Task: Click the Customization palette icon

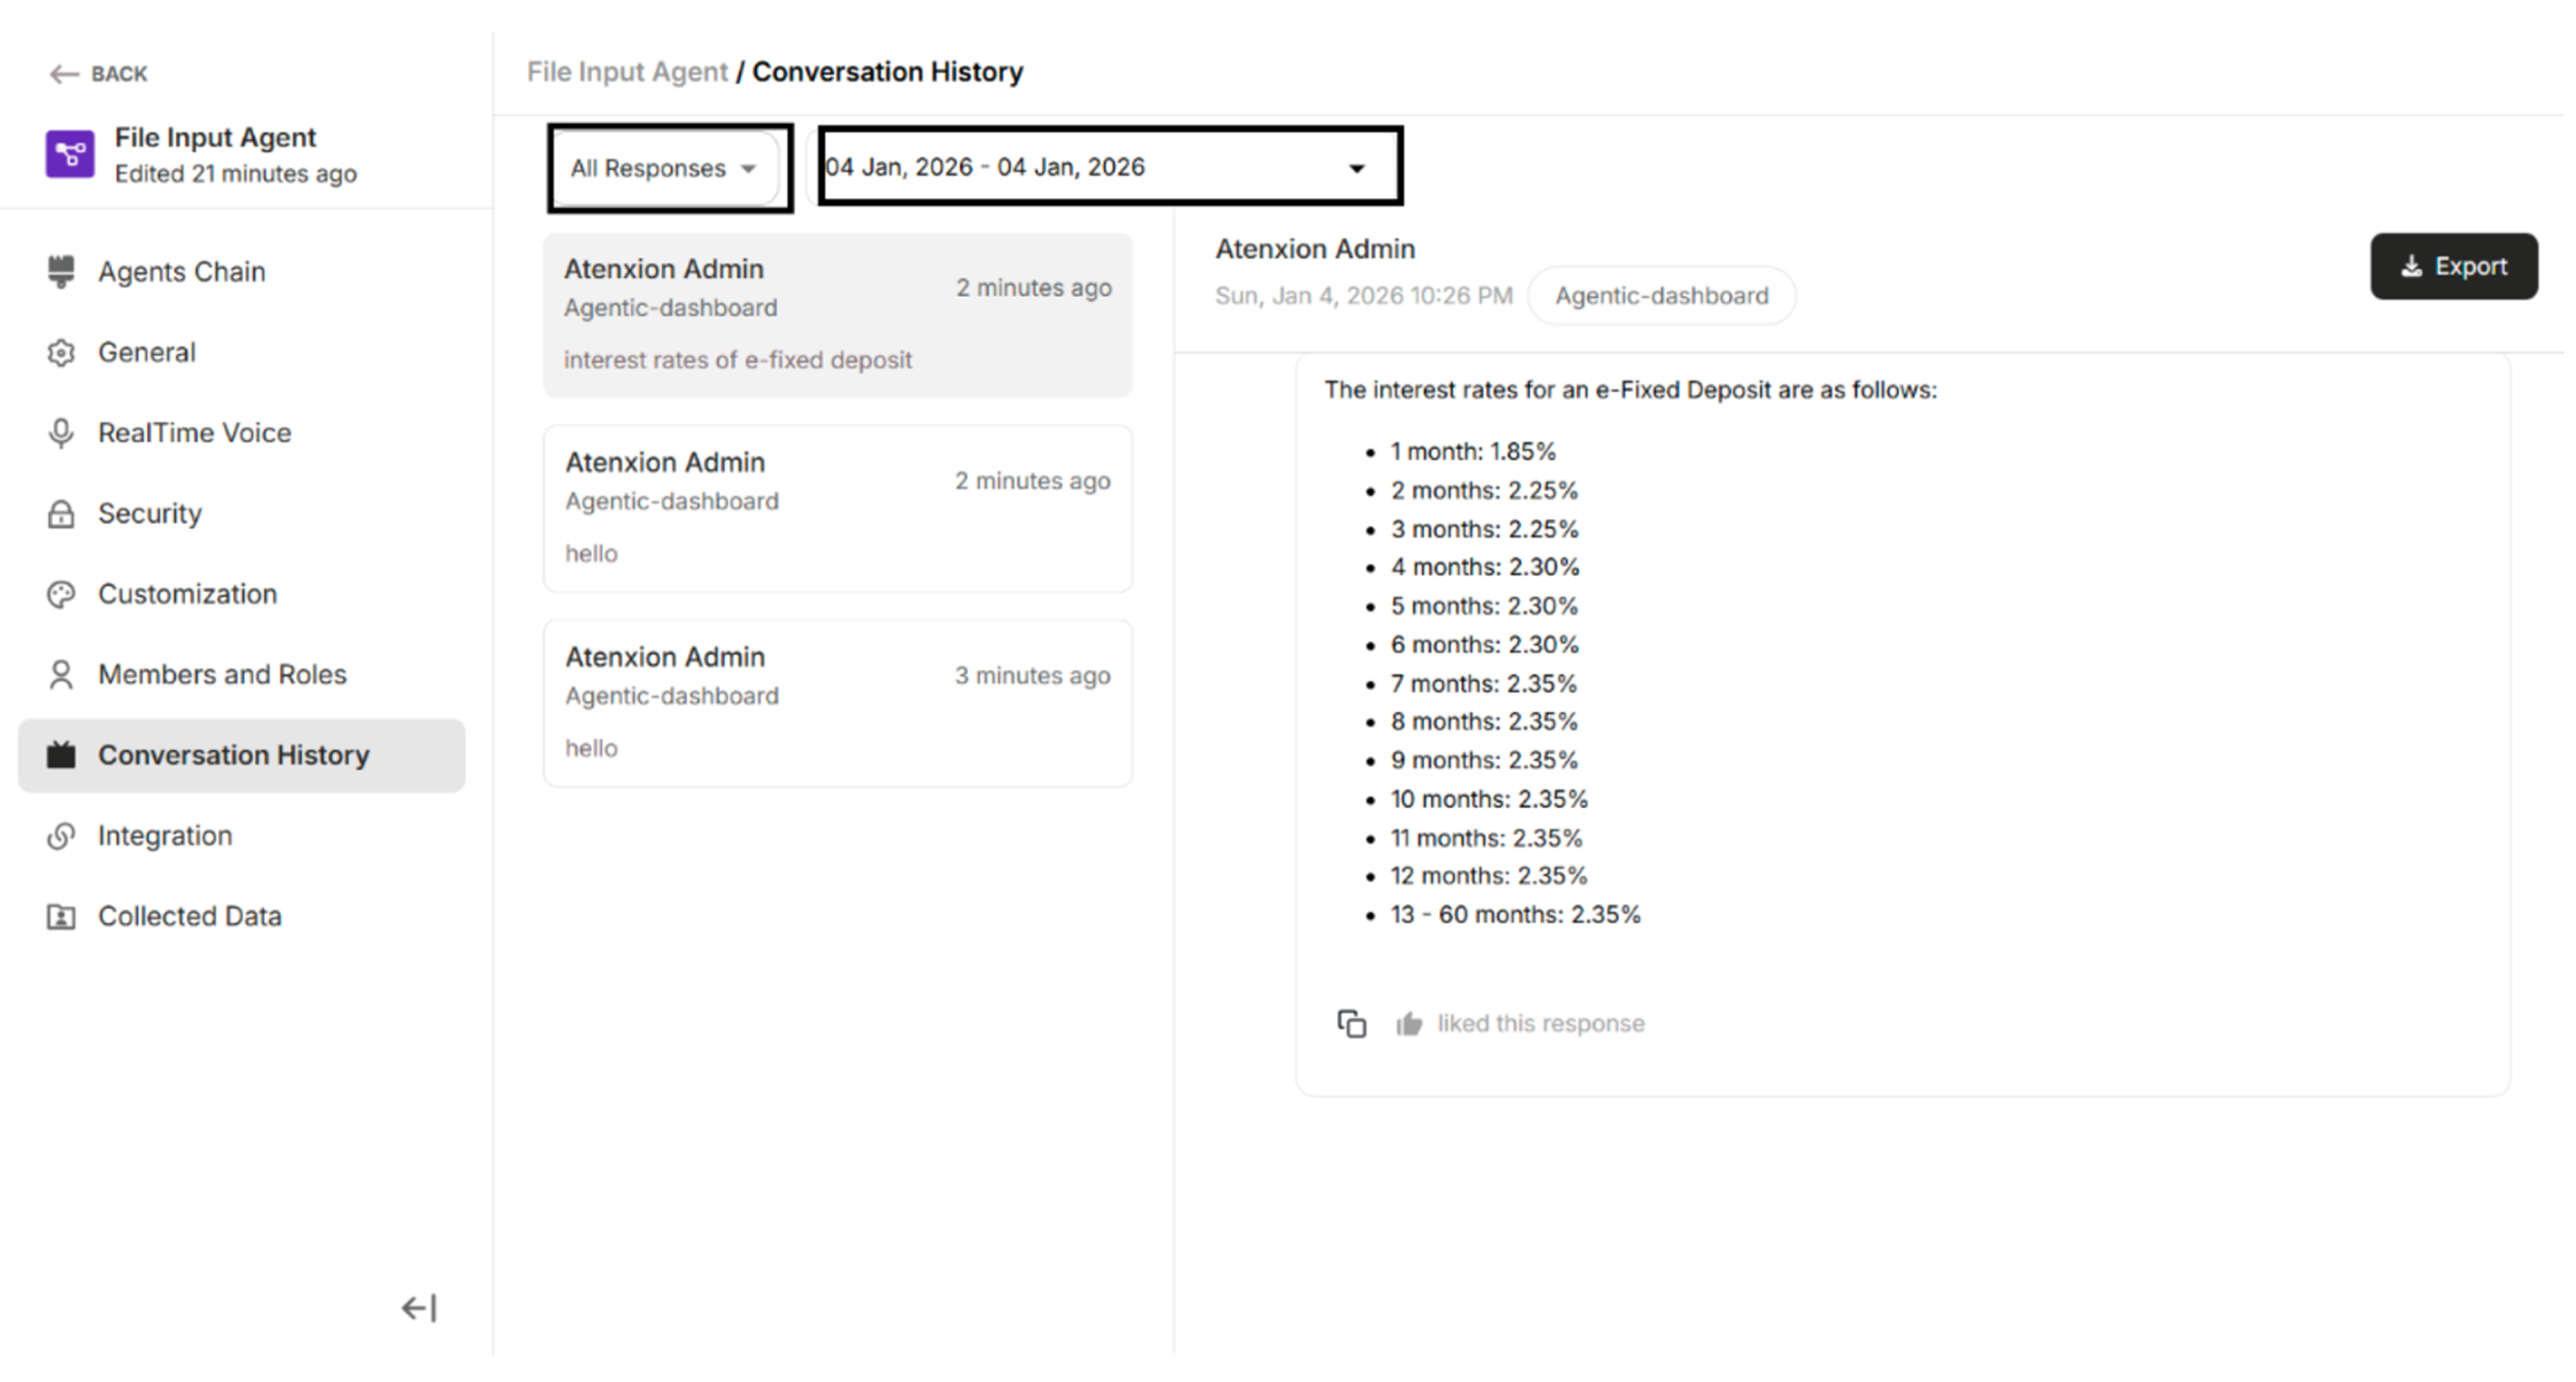Action: pos(61,595)
